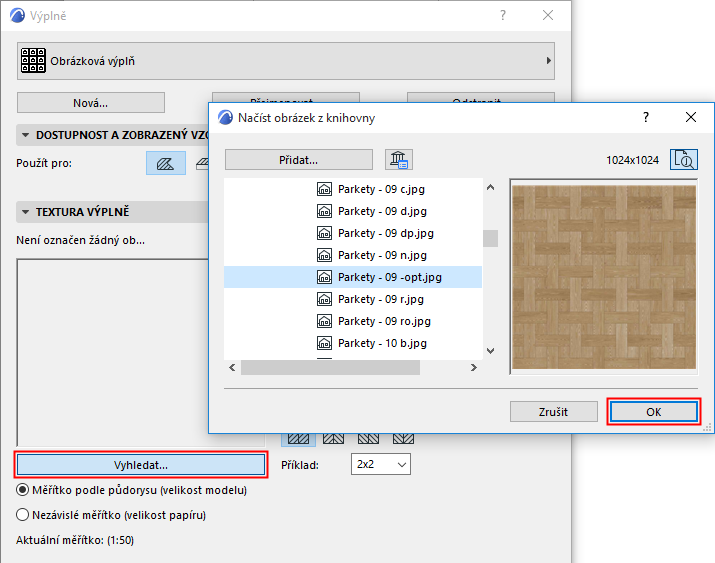Cancel with the Zrušit button

coord(554,412)
